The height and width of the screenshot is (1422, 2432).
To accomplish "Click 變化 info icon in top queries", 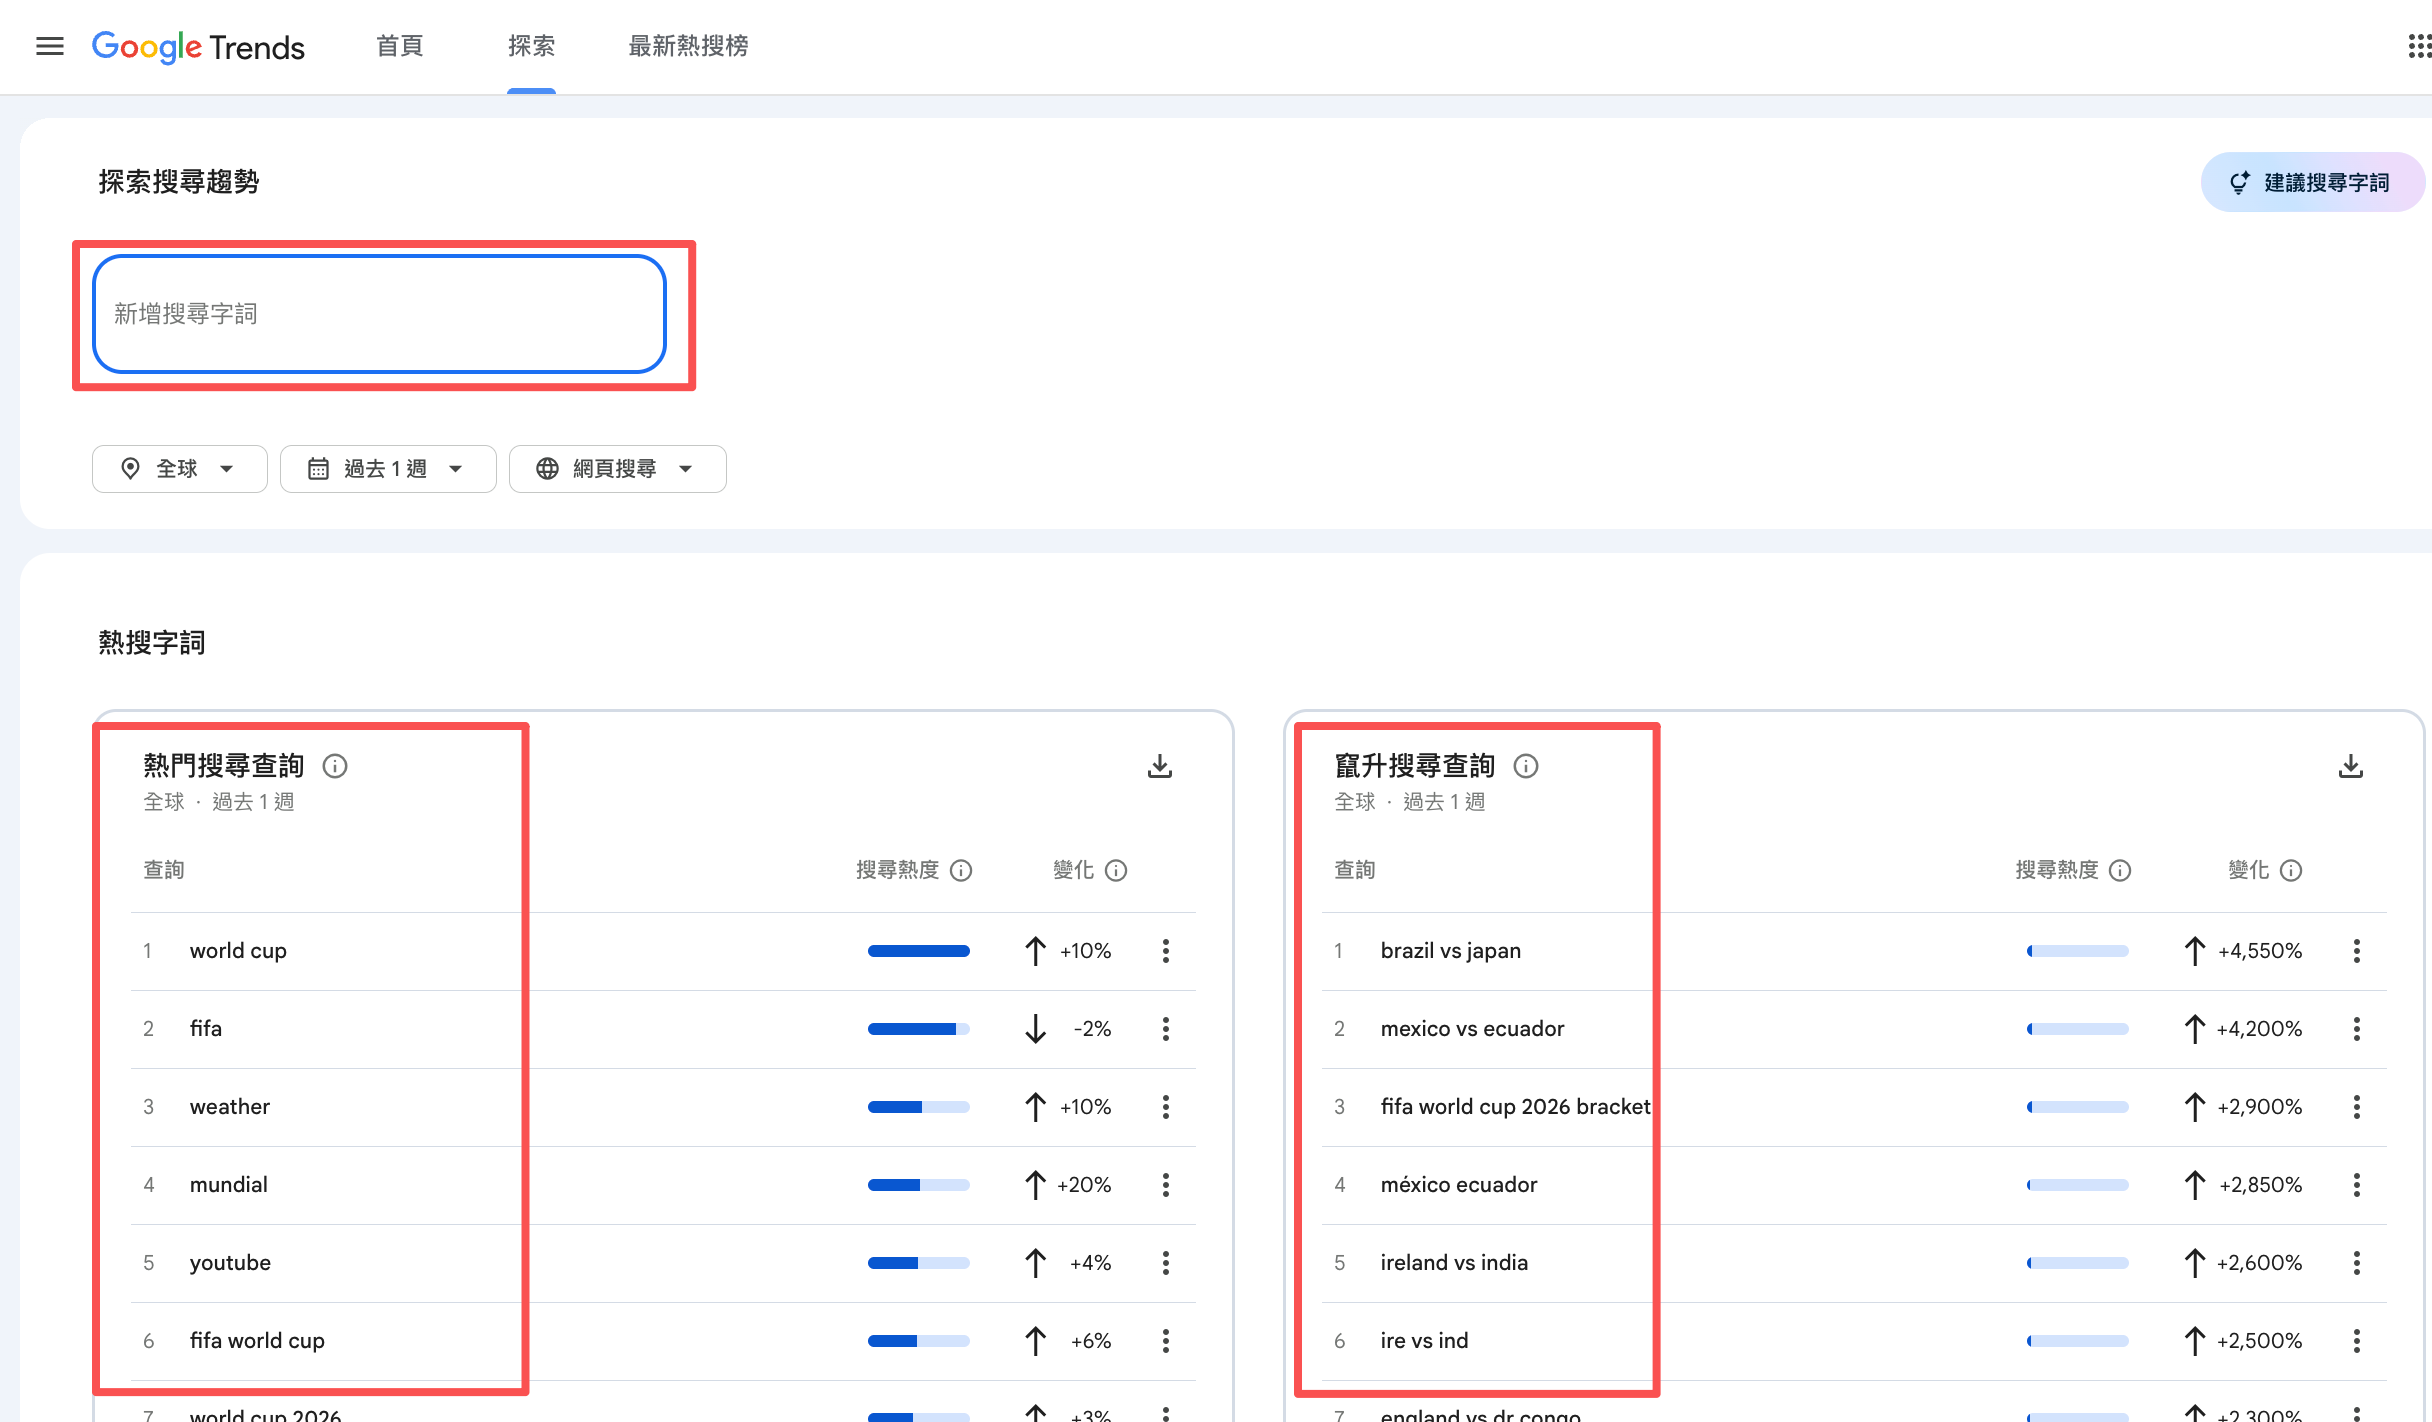I will (x=1116, y=871).
